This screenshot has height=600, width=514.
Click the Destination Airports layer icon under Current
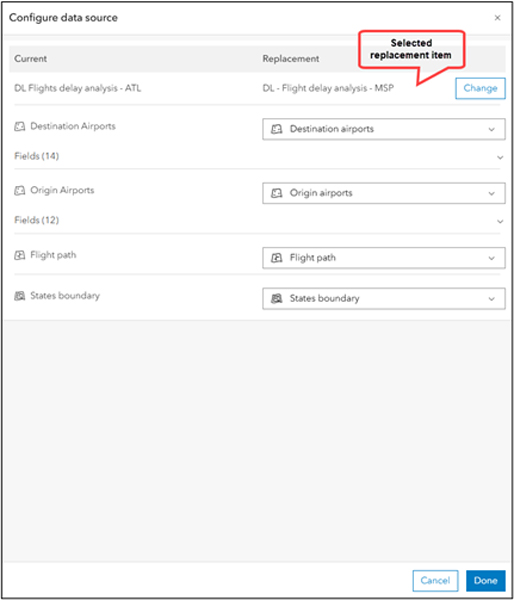(20, 126)
